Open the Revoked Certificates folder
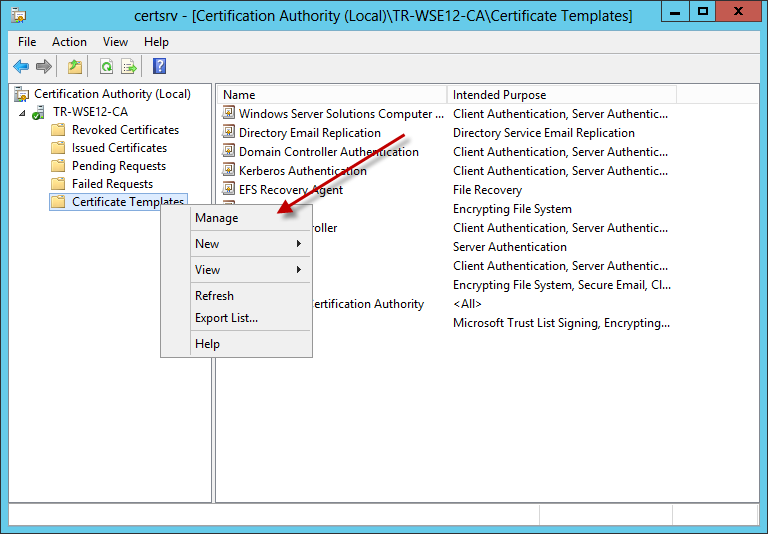Image resolution: width=768 pixels, height=534 pixels. pos(125,130)
